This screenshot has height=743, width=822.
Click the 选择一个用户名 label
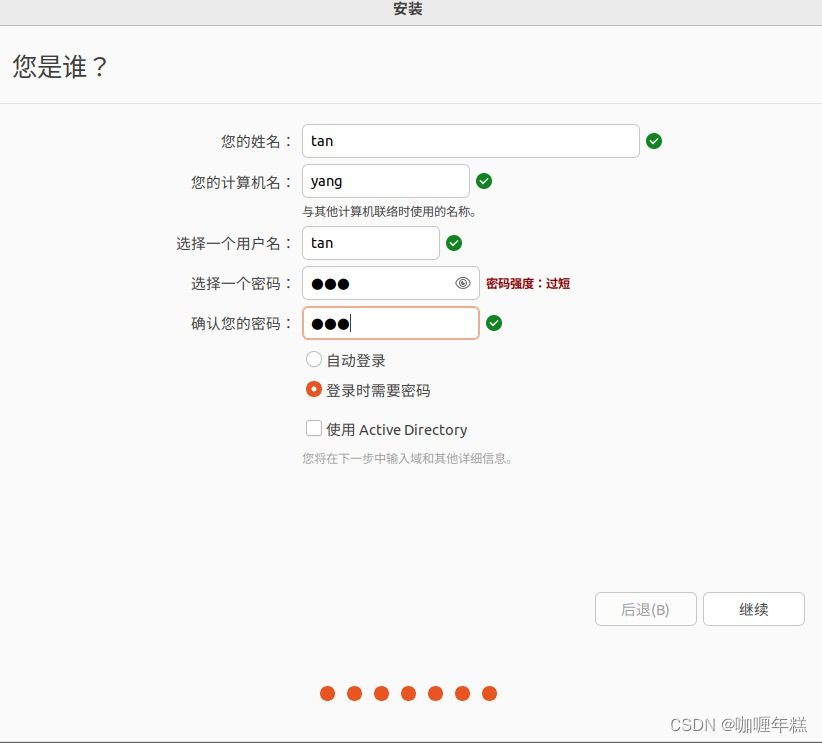click(234, 244)
